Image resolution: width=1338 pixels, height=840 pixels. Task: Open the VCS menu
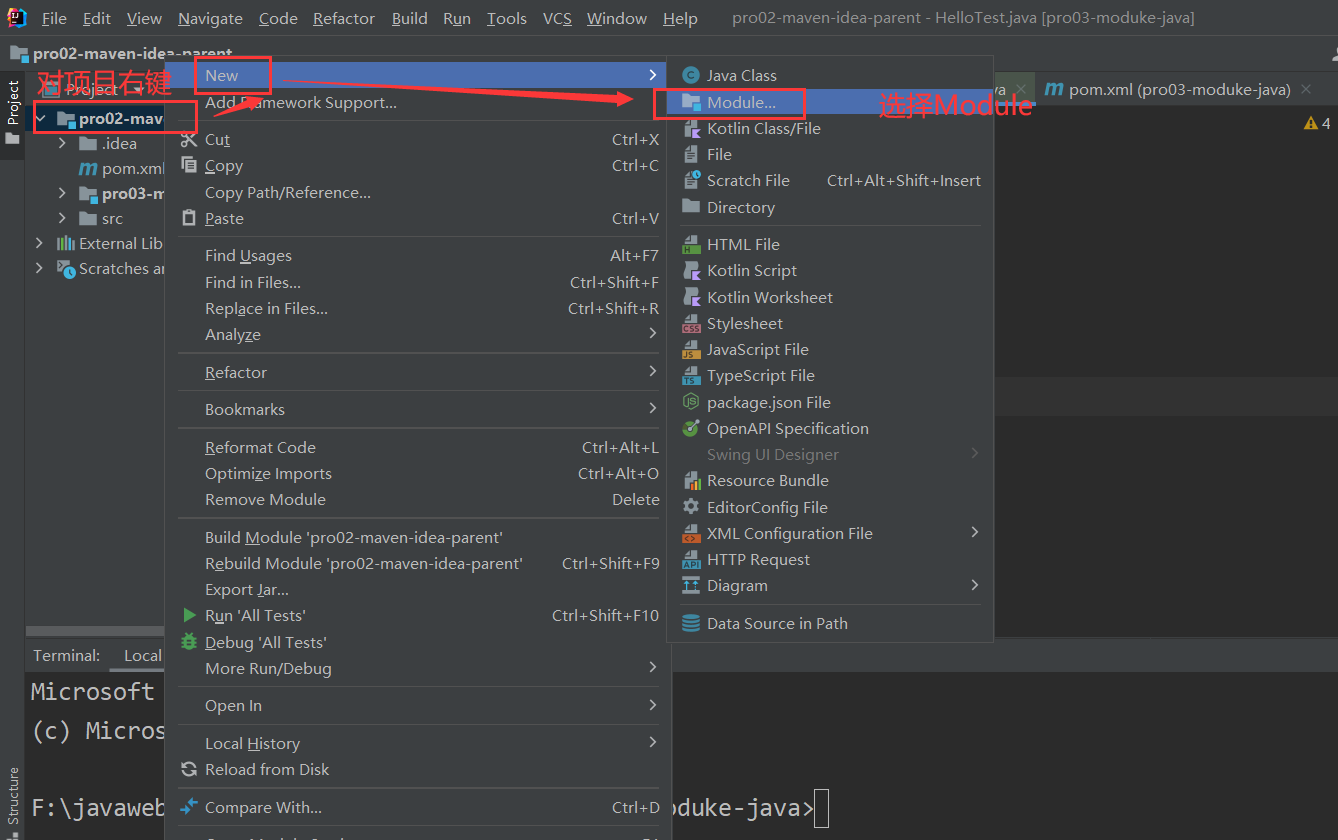pyautogui.click(x=557, y=19)
